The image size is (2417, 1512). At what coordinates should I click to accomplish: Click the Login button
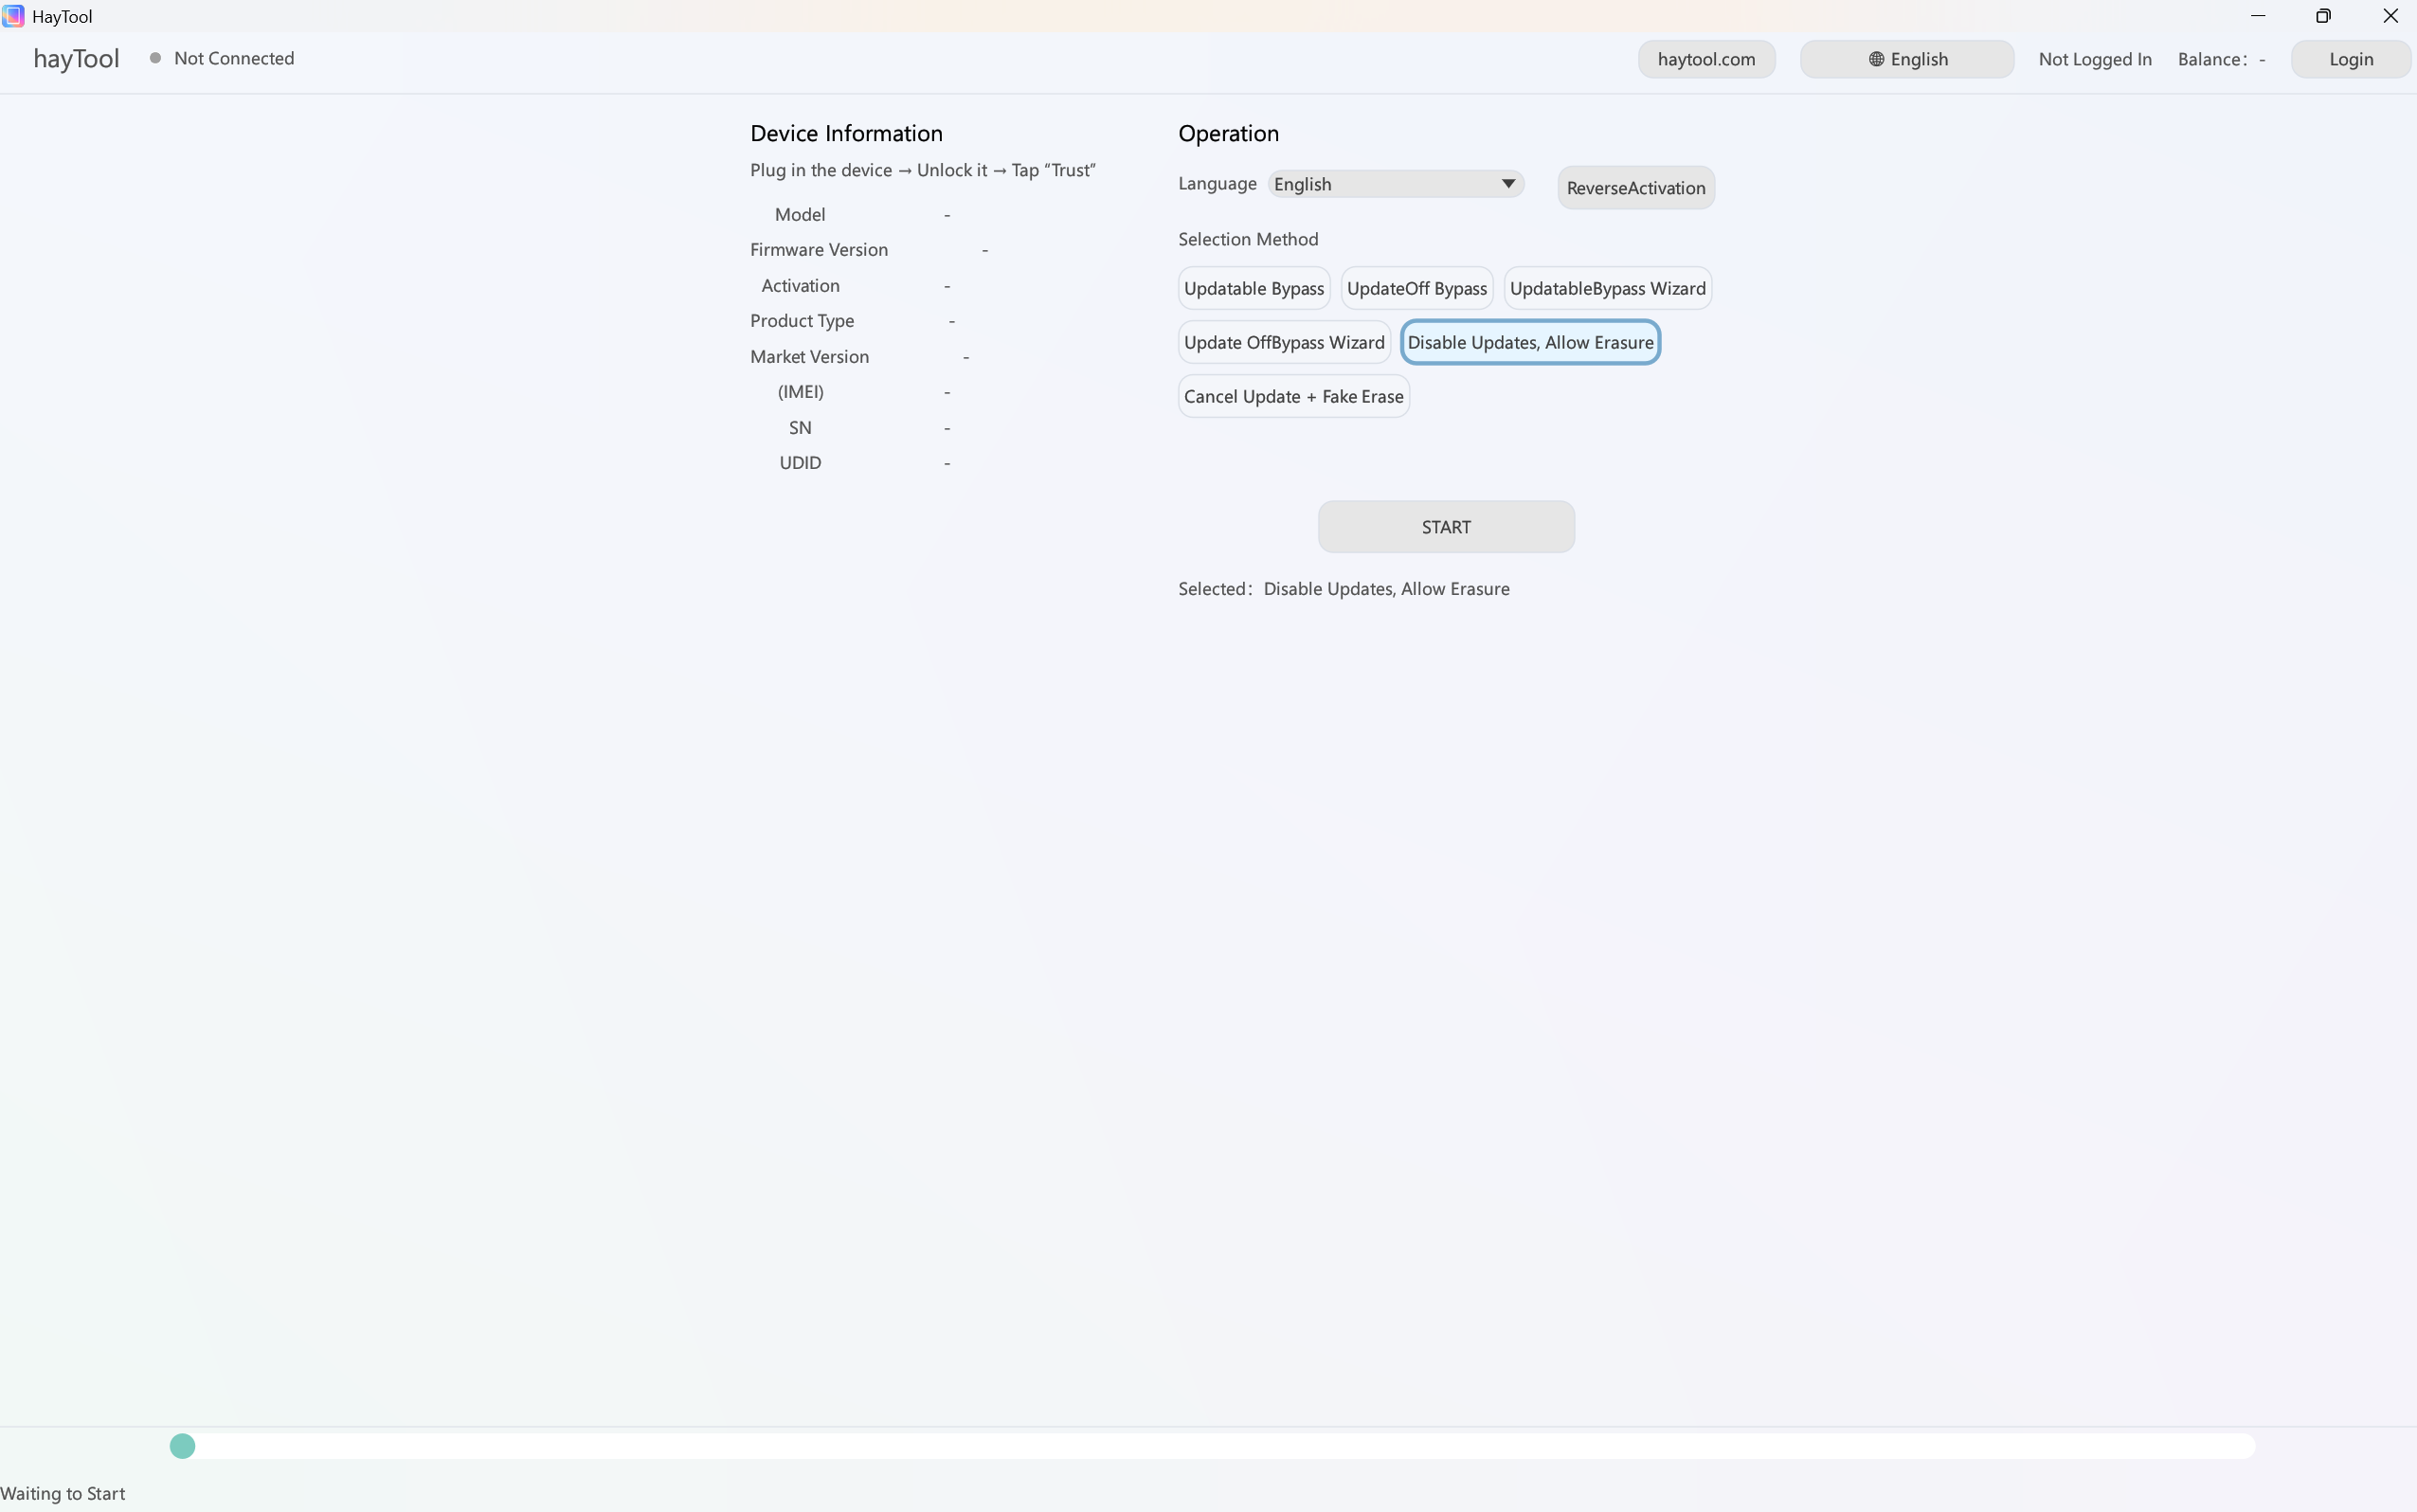coord(2350,59)
